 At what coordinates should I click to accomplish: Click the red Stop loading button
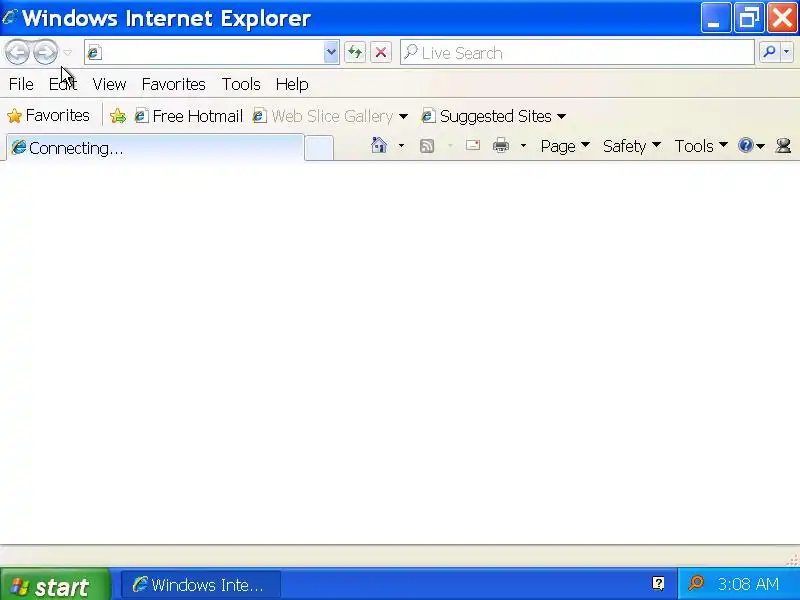point(381,52)
